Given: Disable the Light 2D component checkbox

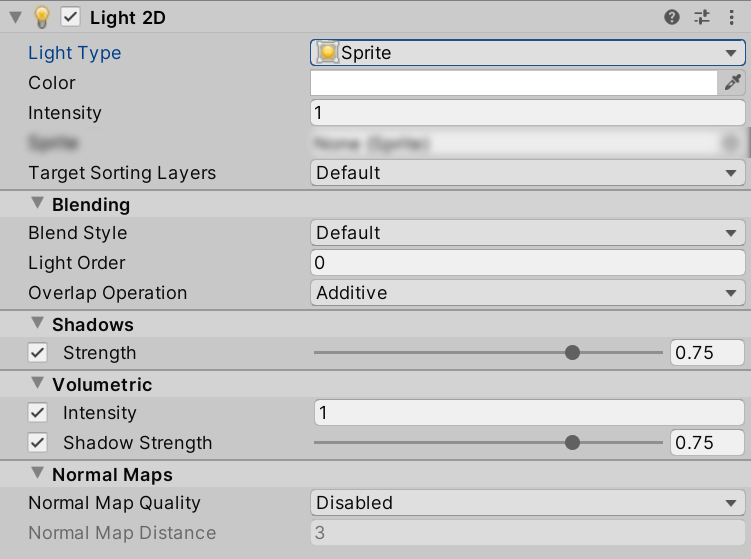Looking at the screenshot, I should tap(70, 17).
